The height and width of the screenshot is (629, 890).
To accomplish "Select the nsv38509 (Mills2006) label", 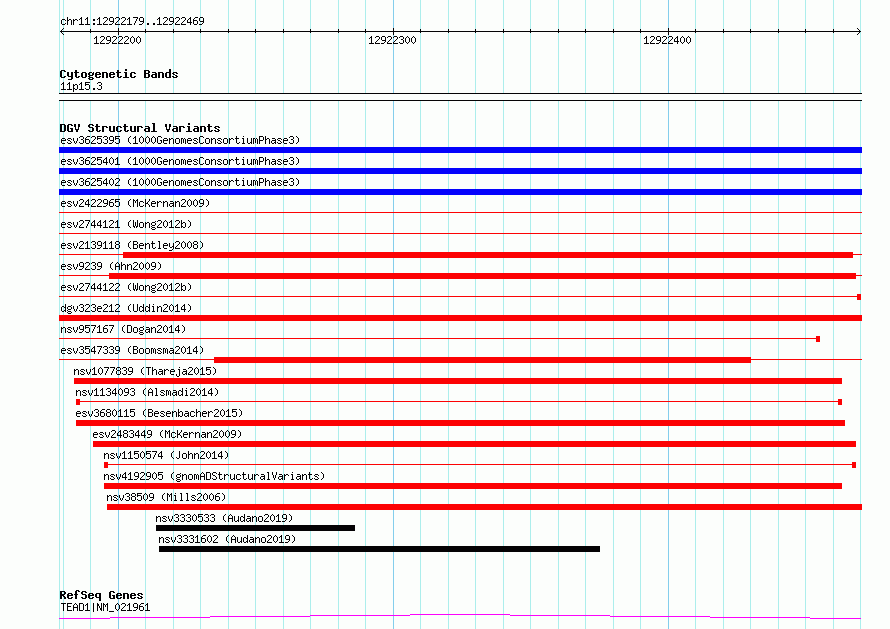I will [x=166, y=497].
